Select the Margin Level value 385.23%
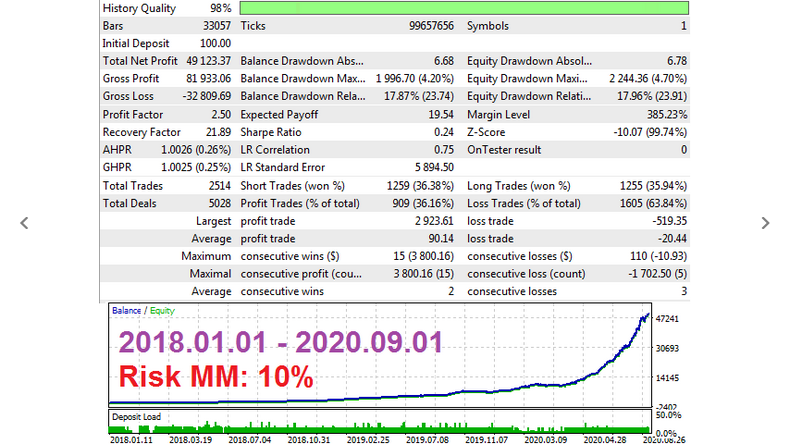Viewport: 790px width, 444px height. tap(667, 115)
